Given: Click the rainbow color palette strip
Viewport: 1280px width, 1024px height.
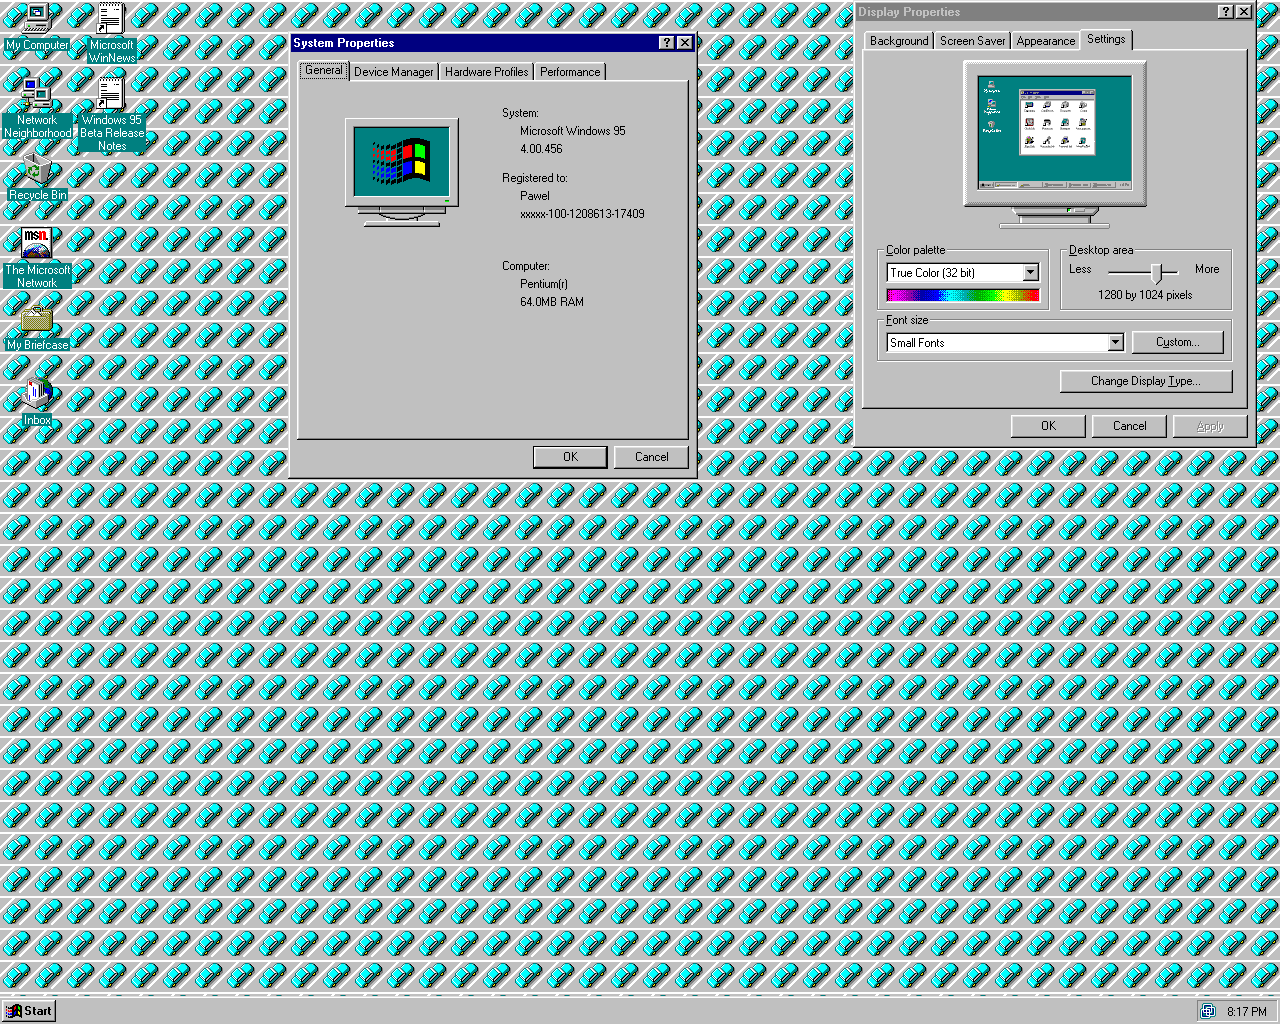Looking at the screenshot, I should [x=963, y=295].
